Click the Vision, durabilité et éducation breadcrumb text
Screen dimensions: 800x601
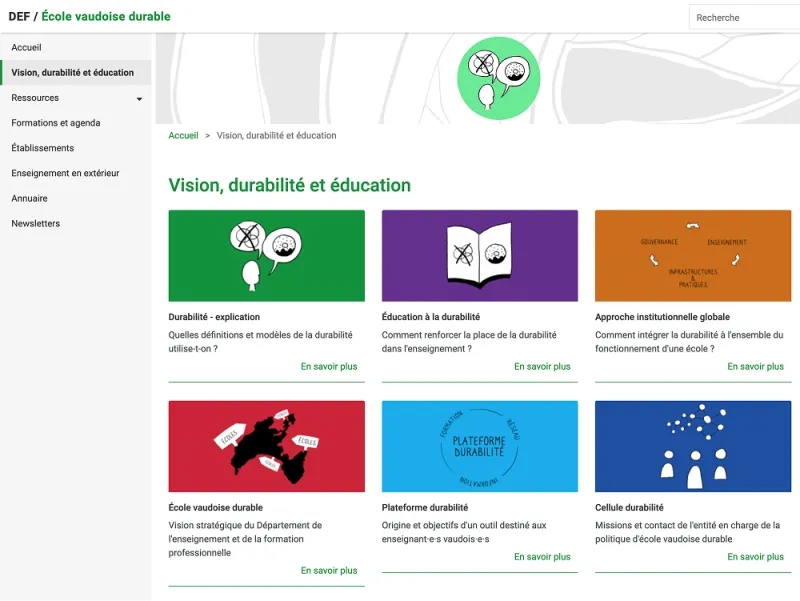coord(277,135)
